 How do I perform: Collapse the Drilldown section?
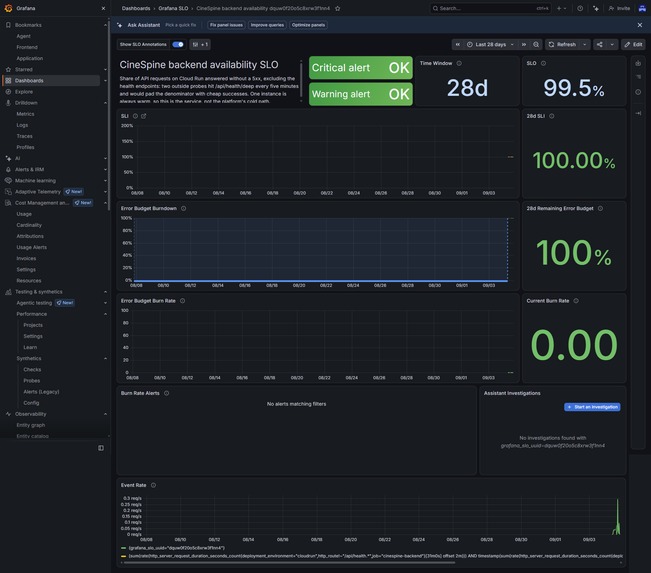105,103
